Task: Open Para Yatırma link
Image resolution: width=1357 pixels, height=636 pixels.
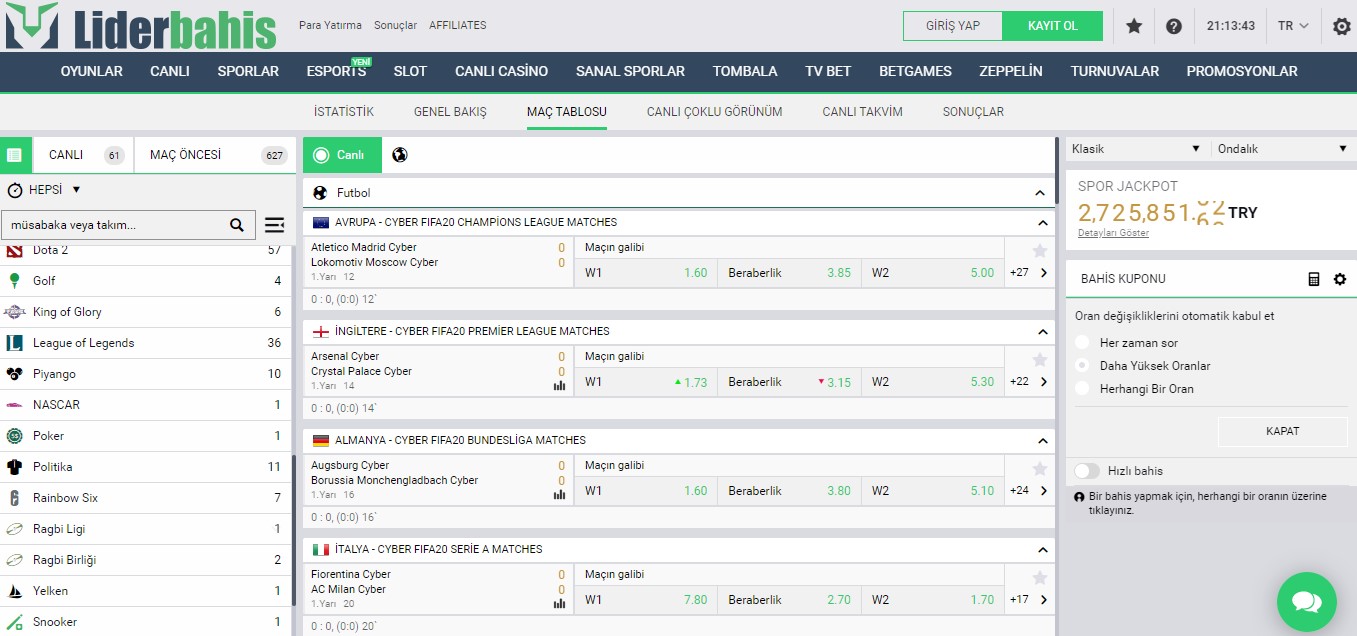Action: tap(330, 25)
